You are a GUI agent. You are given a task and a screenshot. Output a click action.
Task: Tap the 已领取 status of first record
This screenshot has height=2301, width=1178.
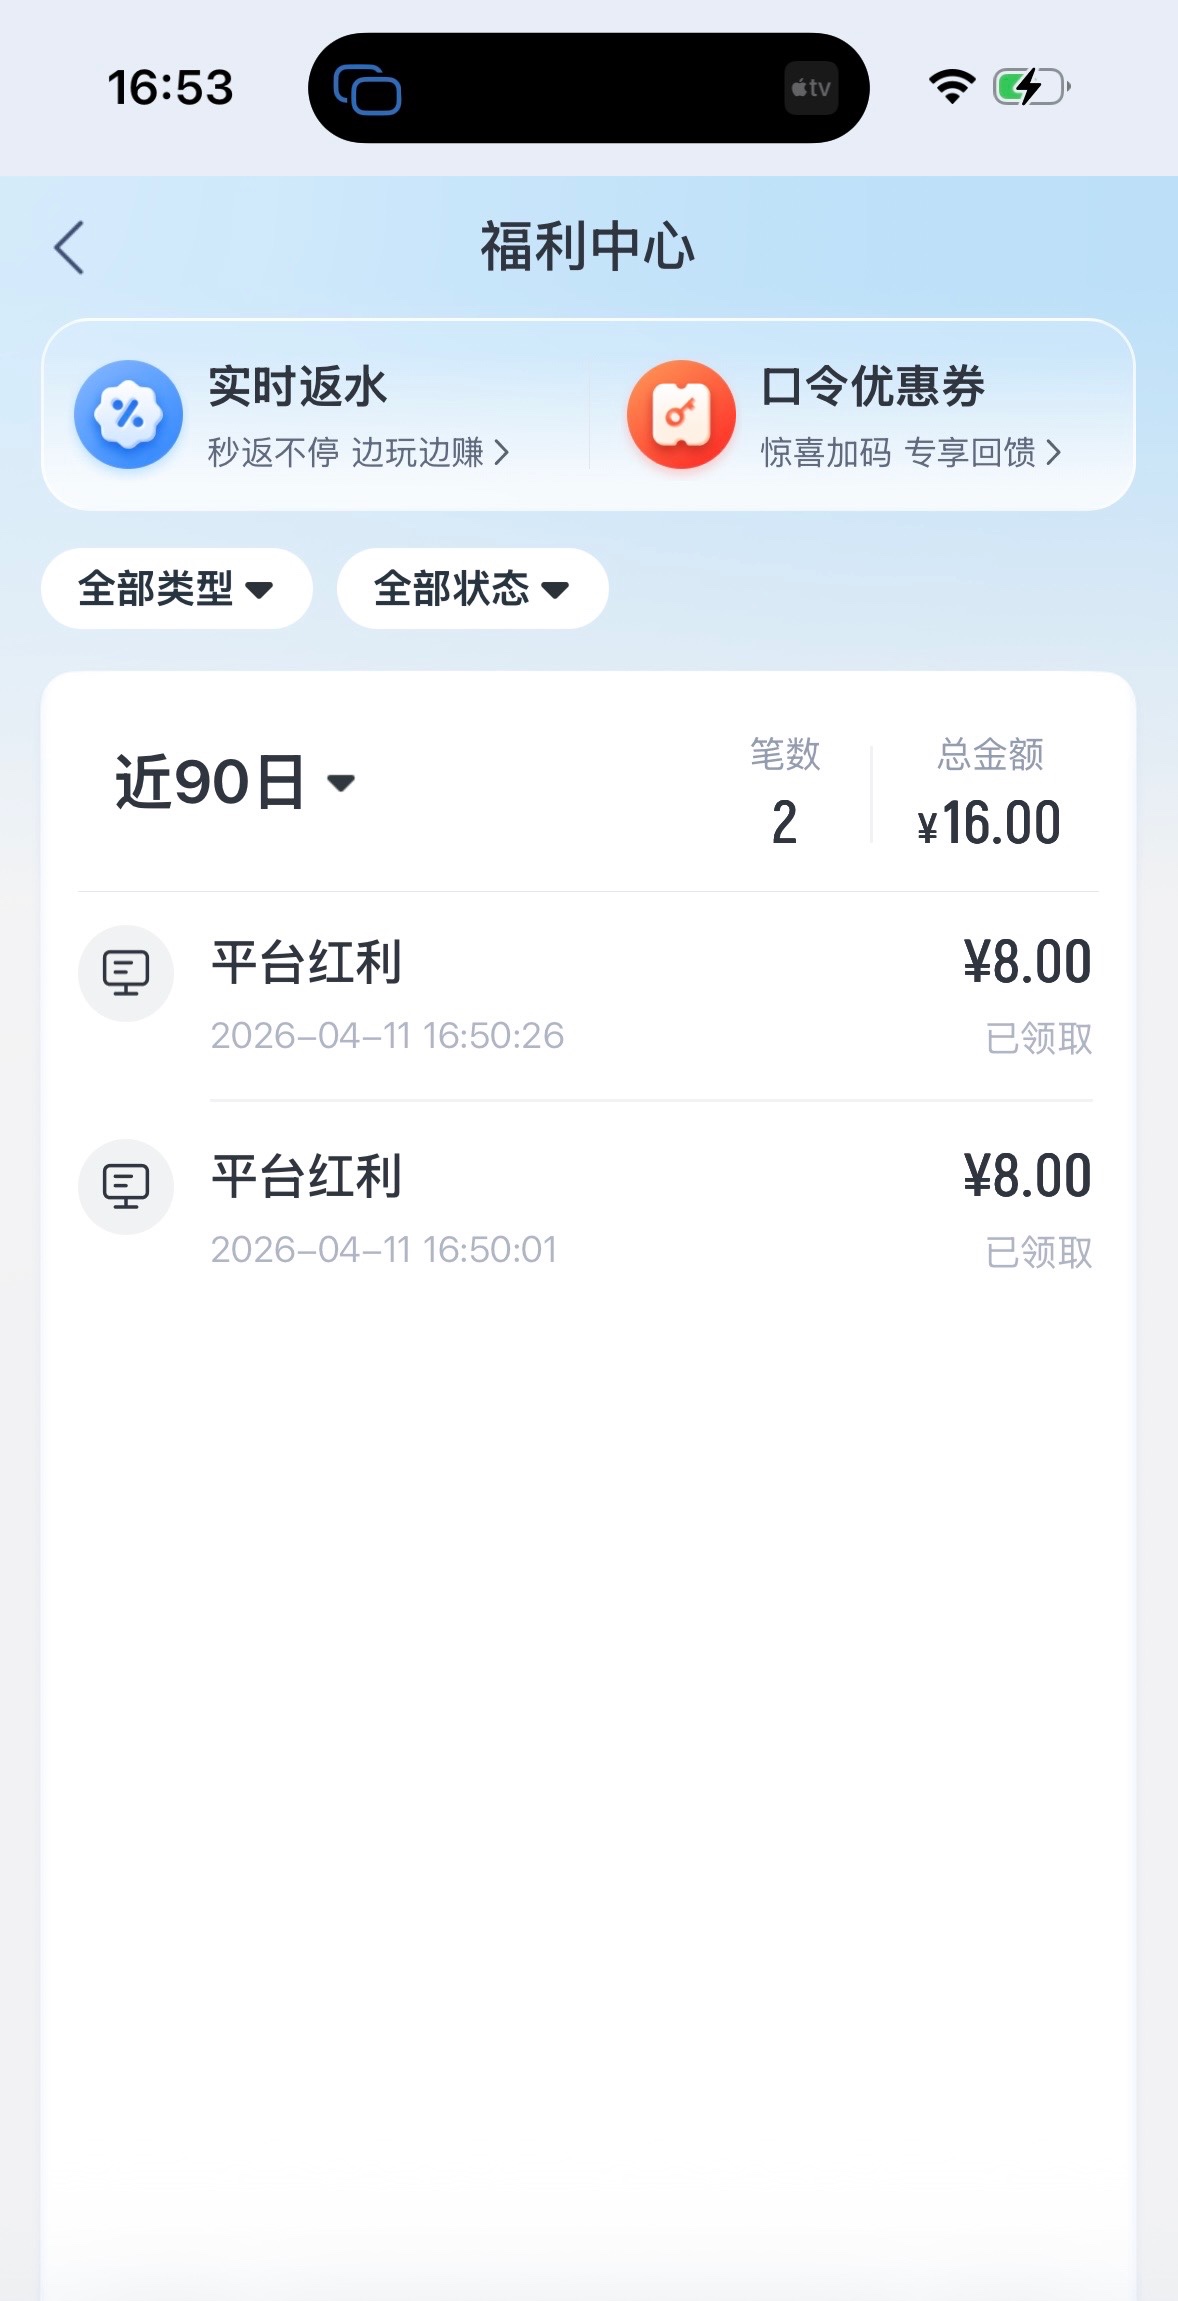point(1038,1039)
